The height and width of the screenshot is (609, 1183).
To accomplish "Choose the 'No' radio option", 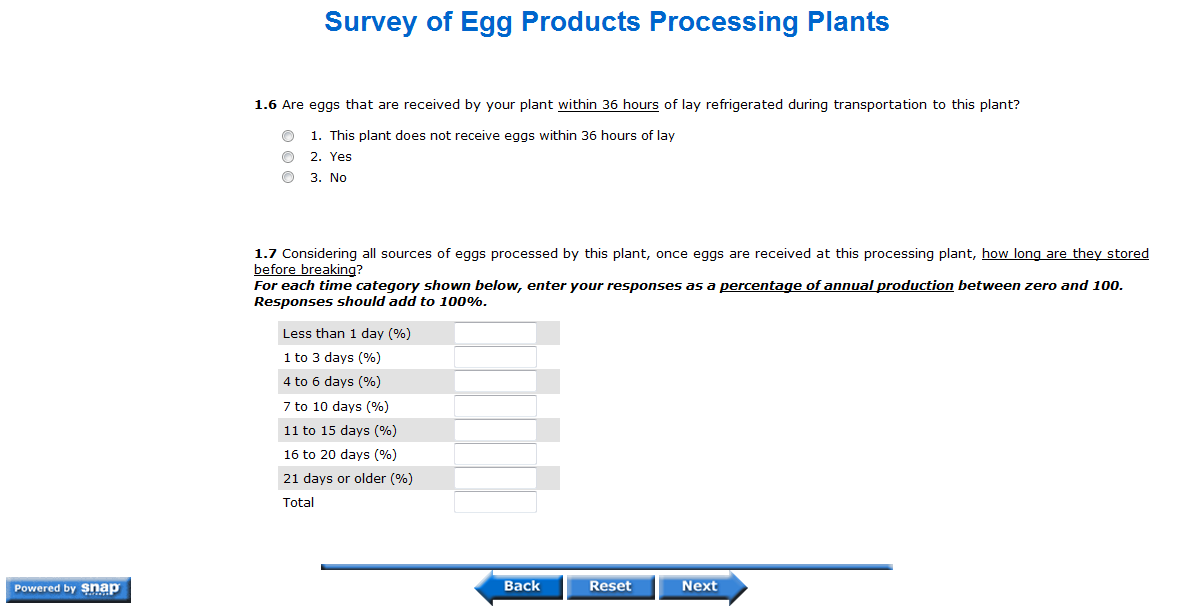I will (x=288, y=178).
